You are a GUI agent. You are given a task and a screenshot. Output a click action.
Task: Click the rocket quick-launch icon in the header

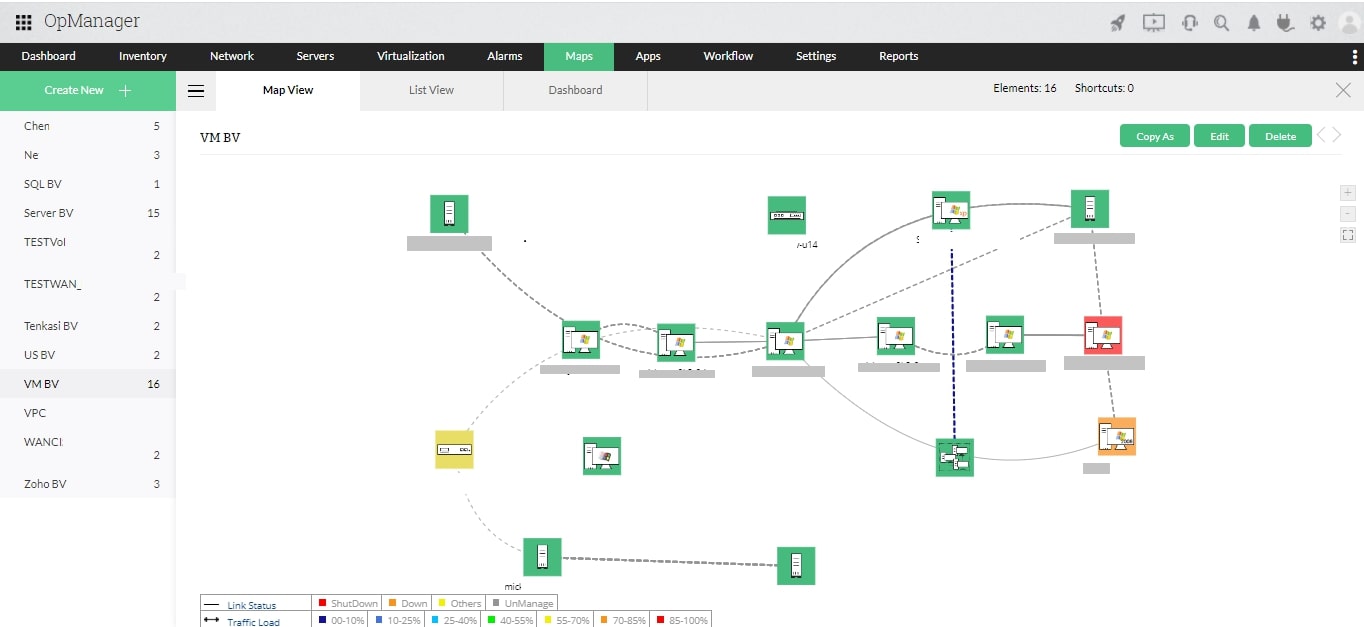(x=1117, y=22)
